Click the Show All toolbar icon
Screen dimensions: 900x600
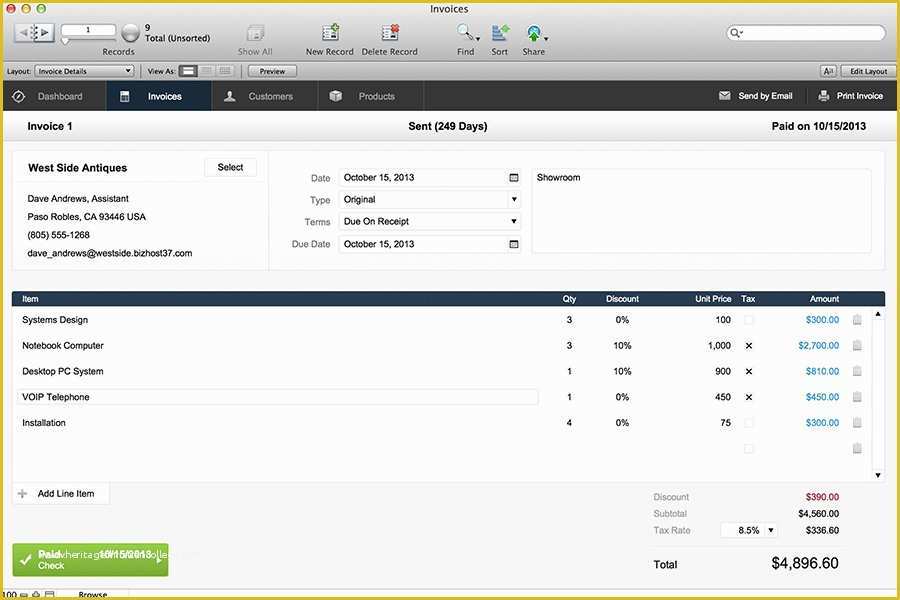[255, 33]
